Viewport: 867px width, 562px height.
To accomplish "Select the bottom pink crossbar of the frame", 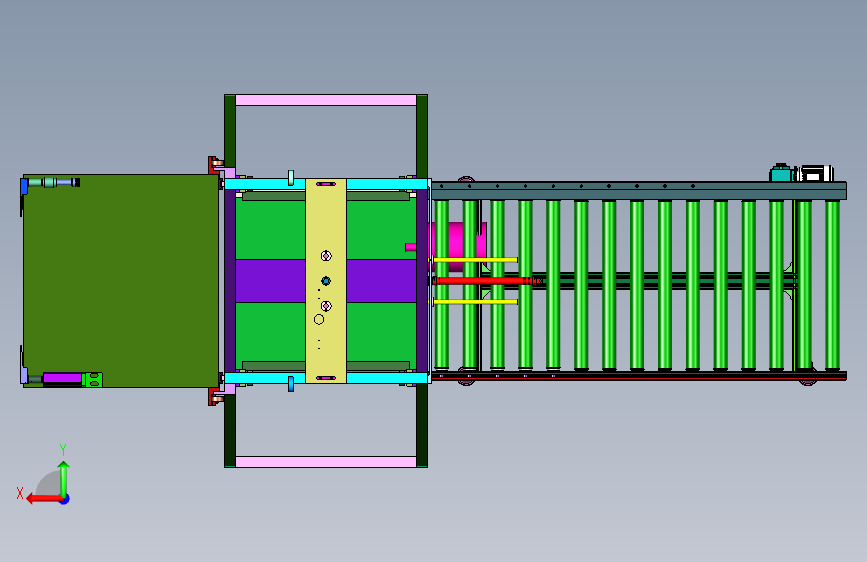I will pyautogui.click(x=326, y=461).
